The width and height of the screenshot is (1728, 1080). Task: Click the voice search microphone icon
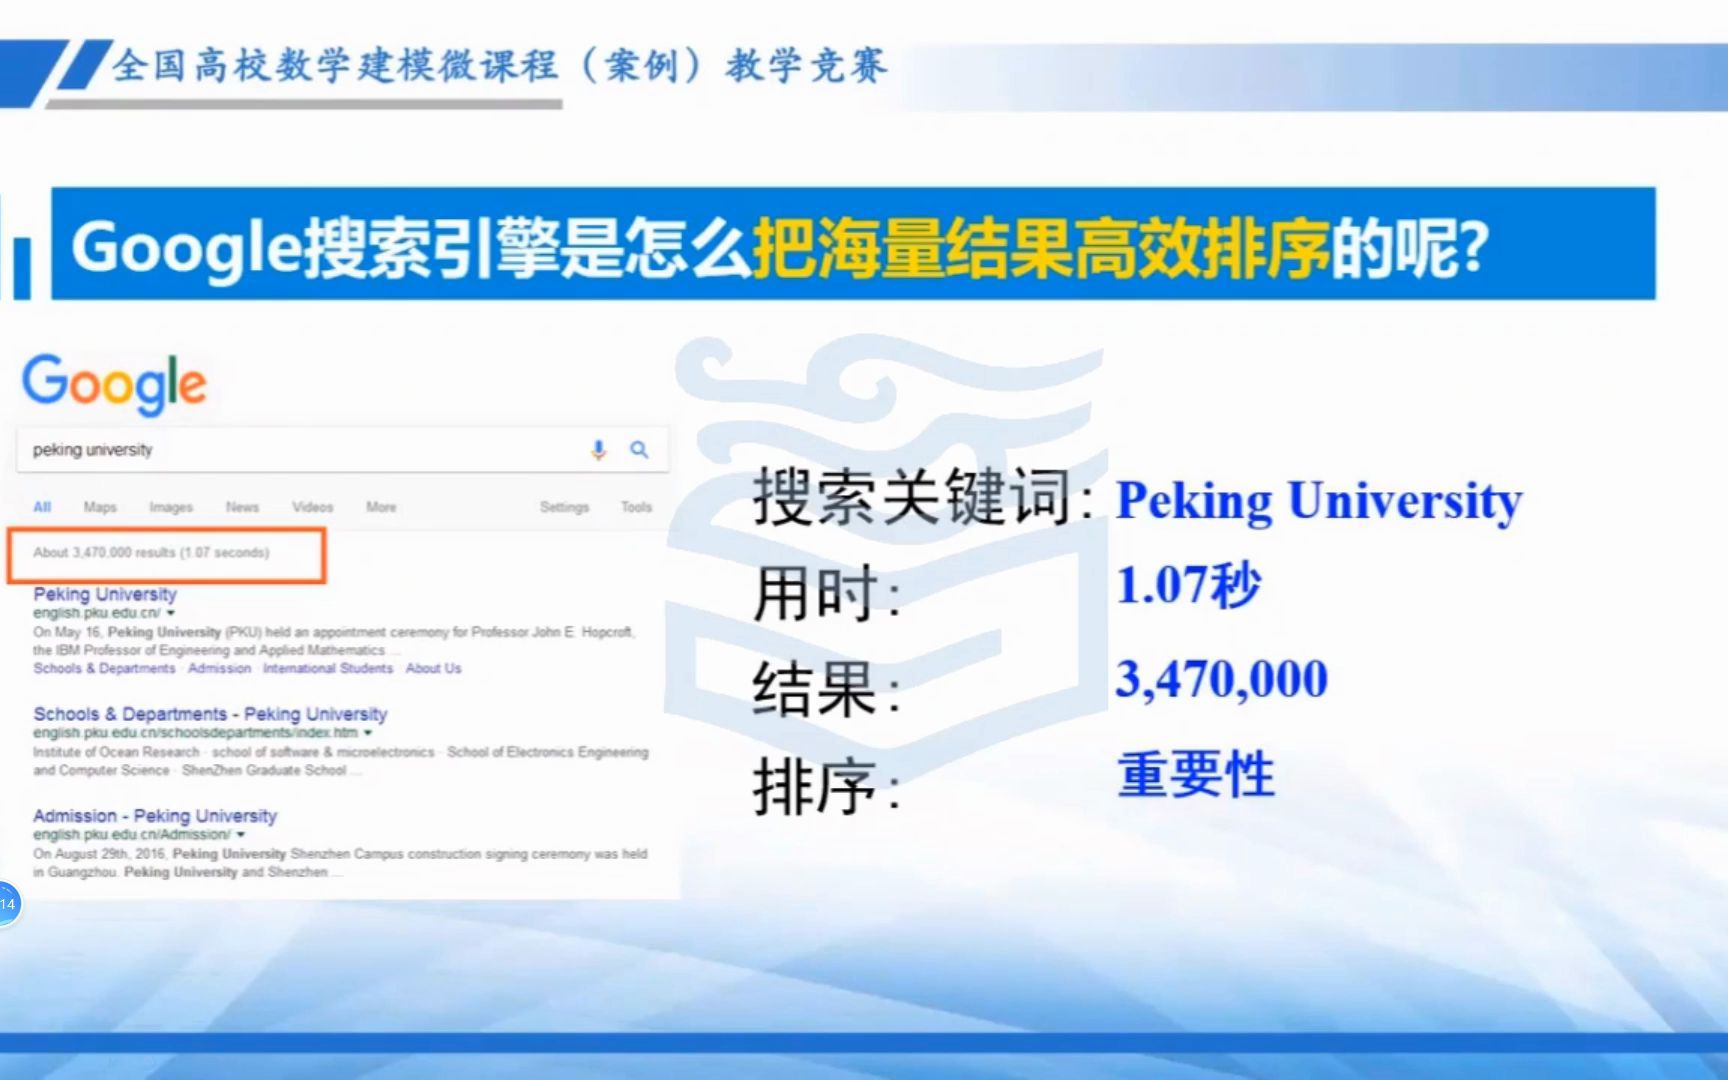pyautogui.click(x=598, y=449)
